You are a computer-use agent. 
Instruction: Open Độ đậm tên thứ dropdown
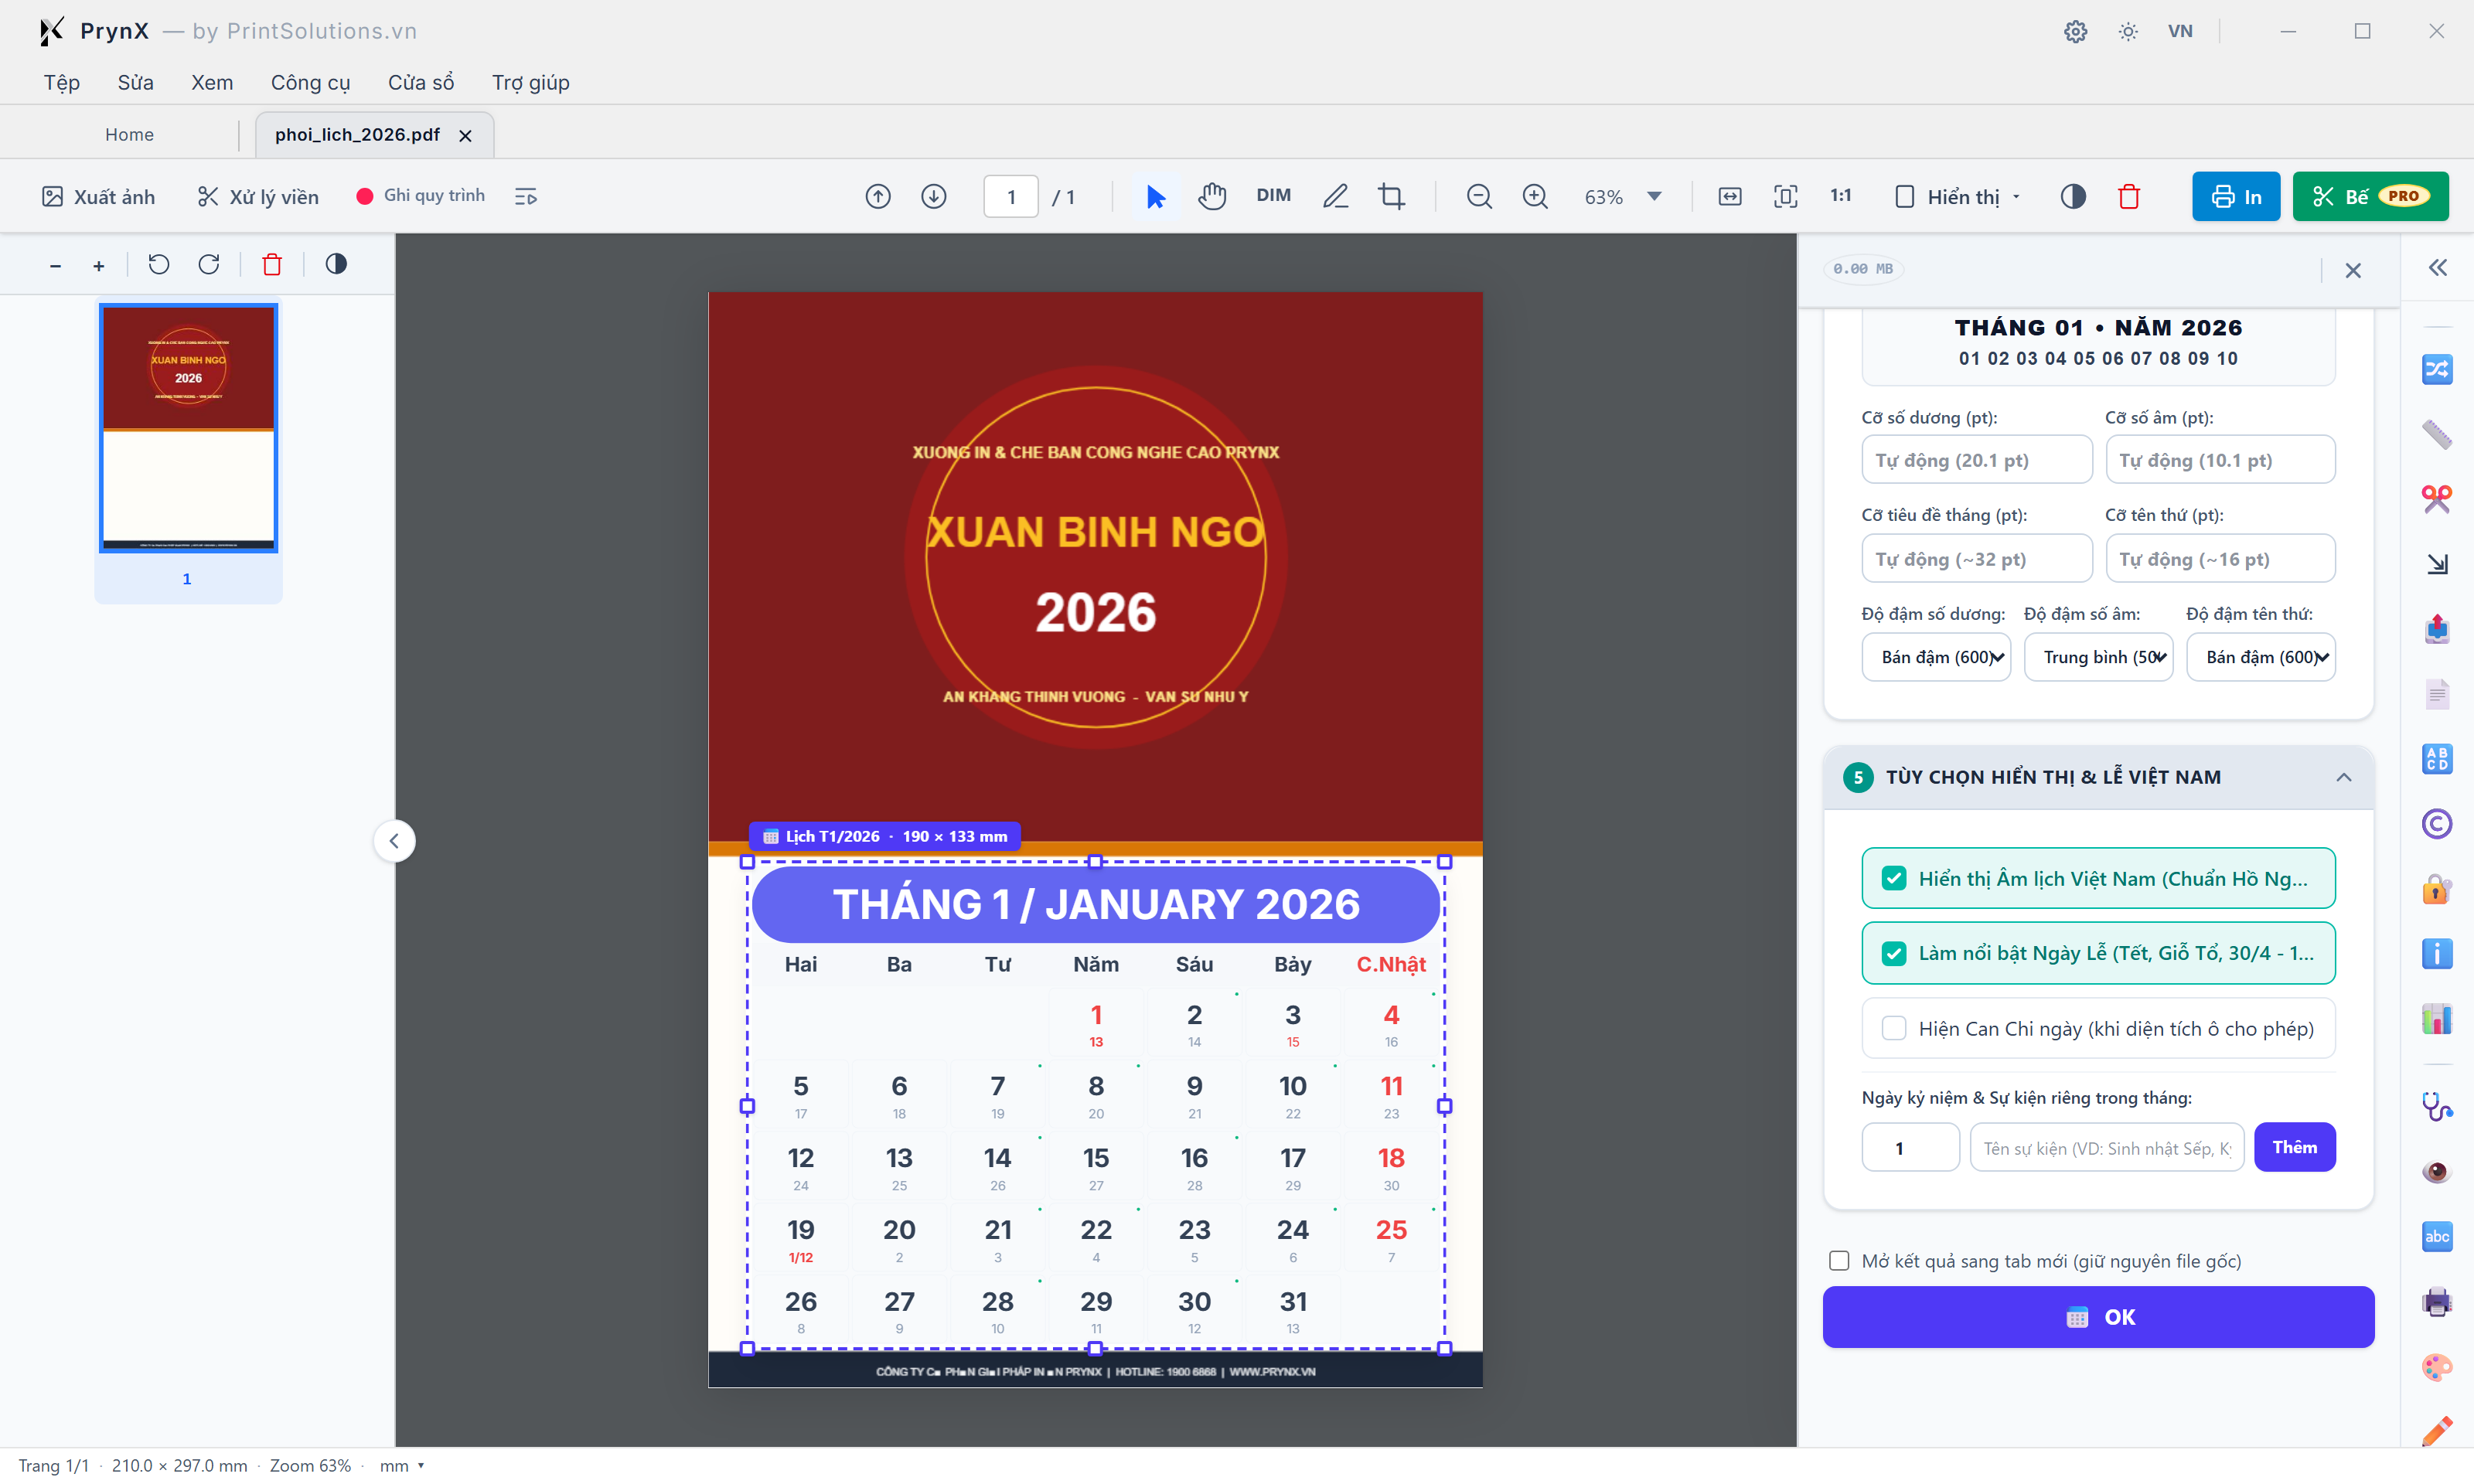pos(2261,657)
